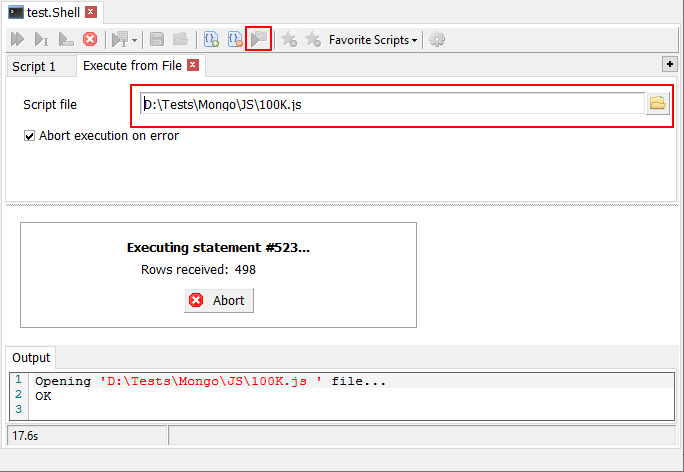The height and width of the screenshot is (472, 684).
Task: Click into the Script file path field
Action: (x=390, y=104)
